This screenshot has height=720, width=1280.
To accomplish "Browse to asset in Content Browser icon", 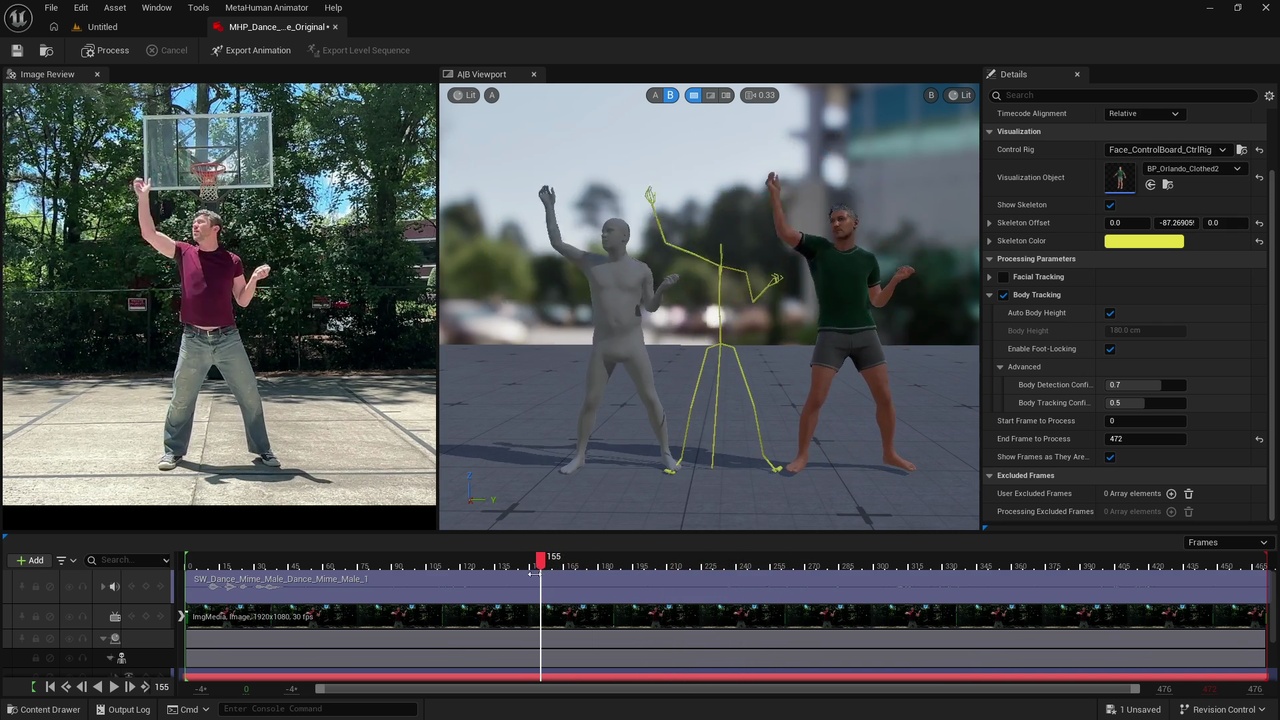I will click(46, 50).
